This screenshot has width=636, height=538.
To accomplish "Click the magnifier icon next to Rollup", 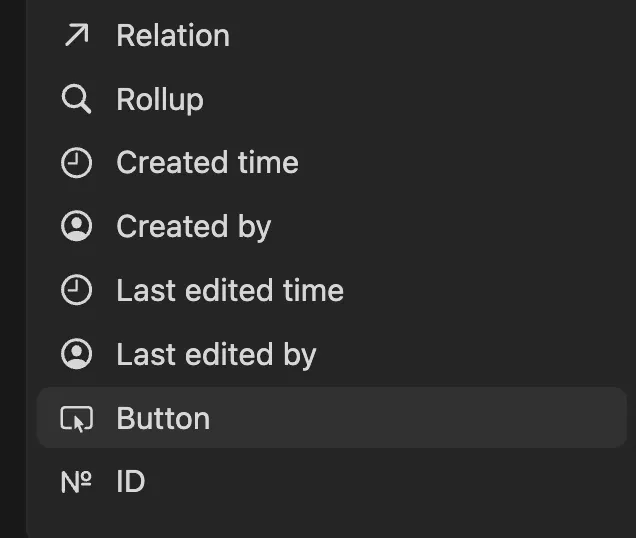I will [x=76, y=99].
